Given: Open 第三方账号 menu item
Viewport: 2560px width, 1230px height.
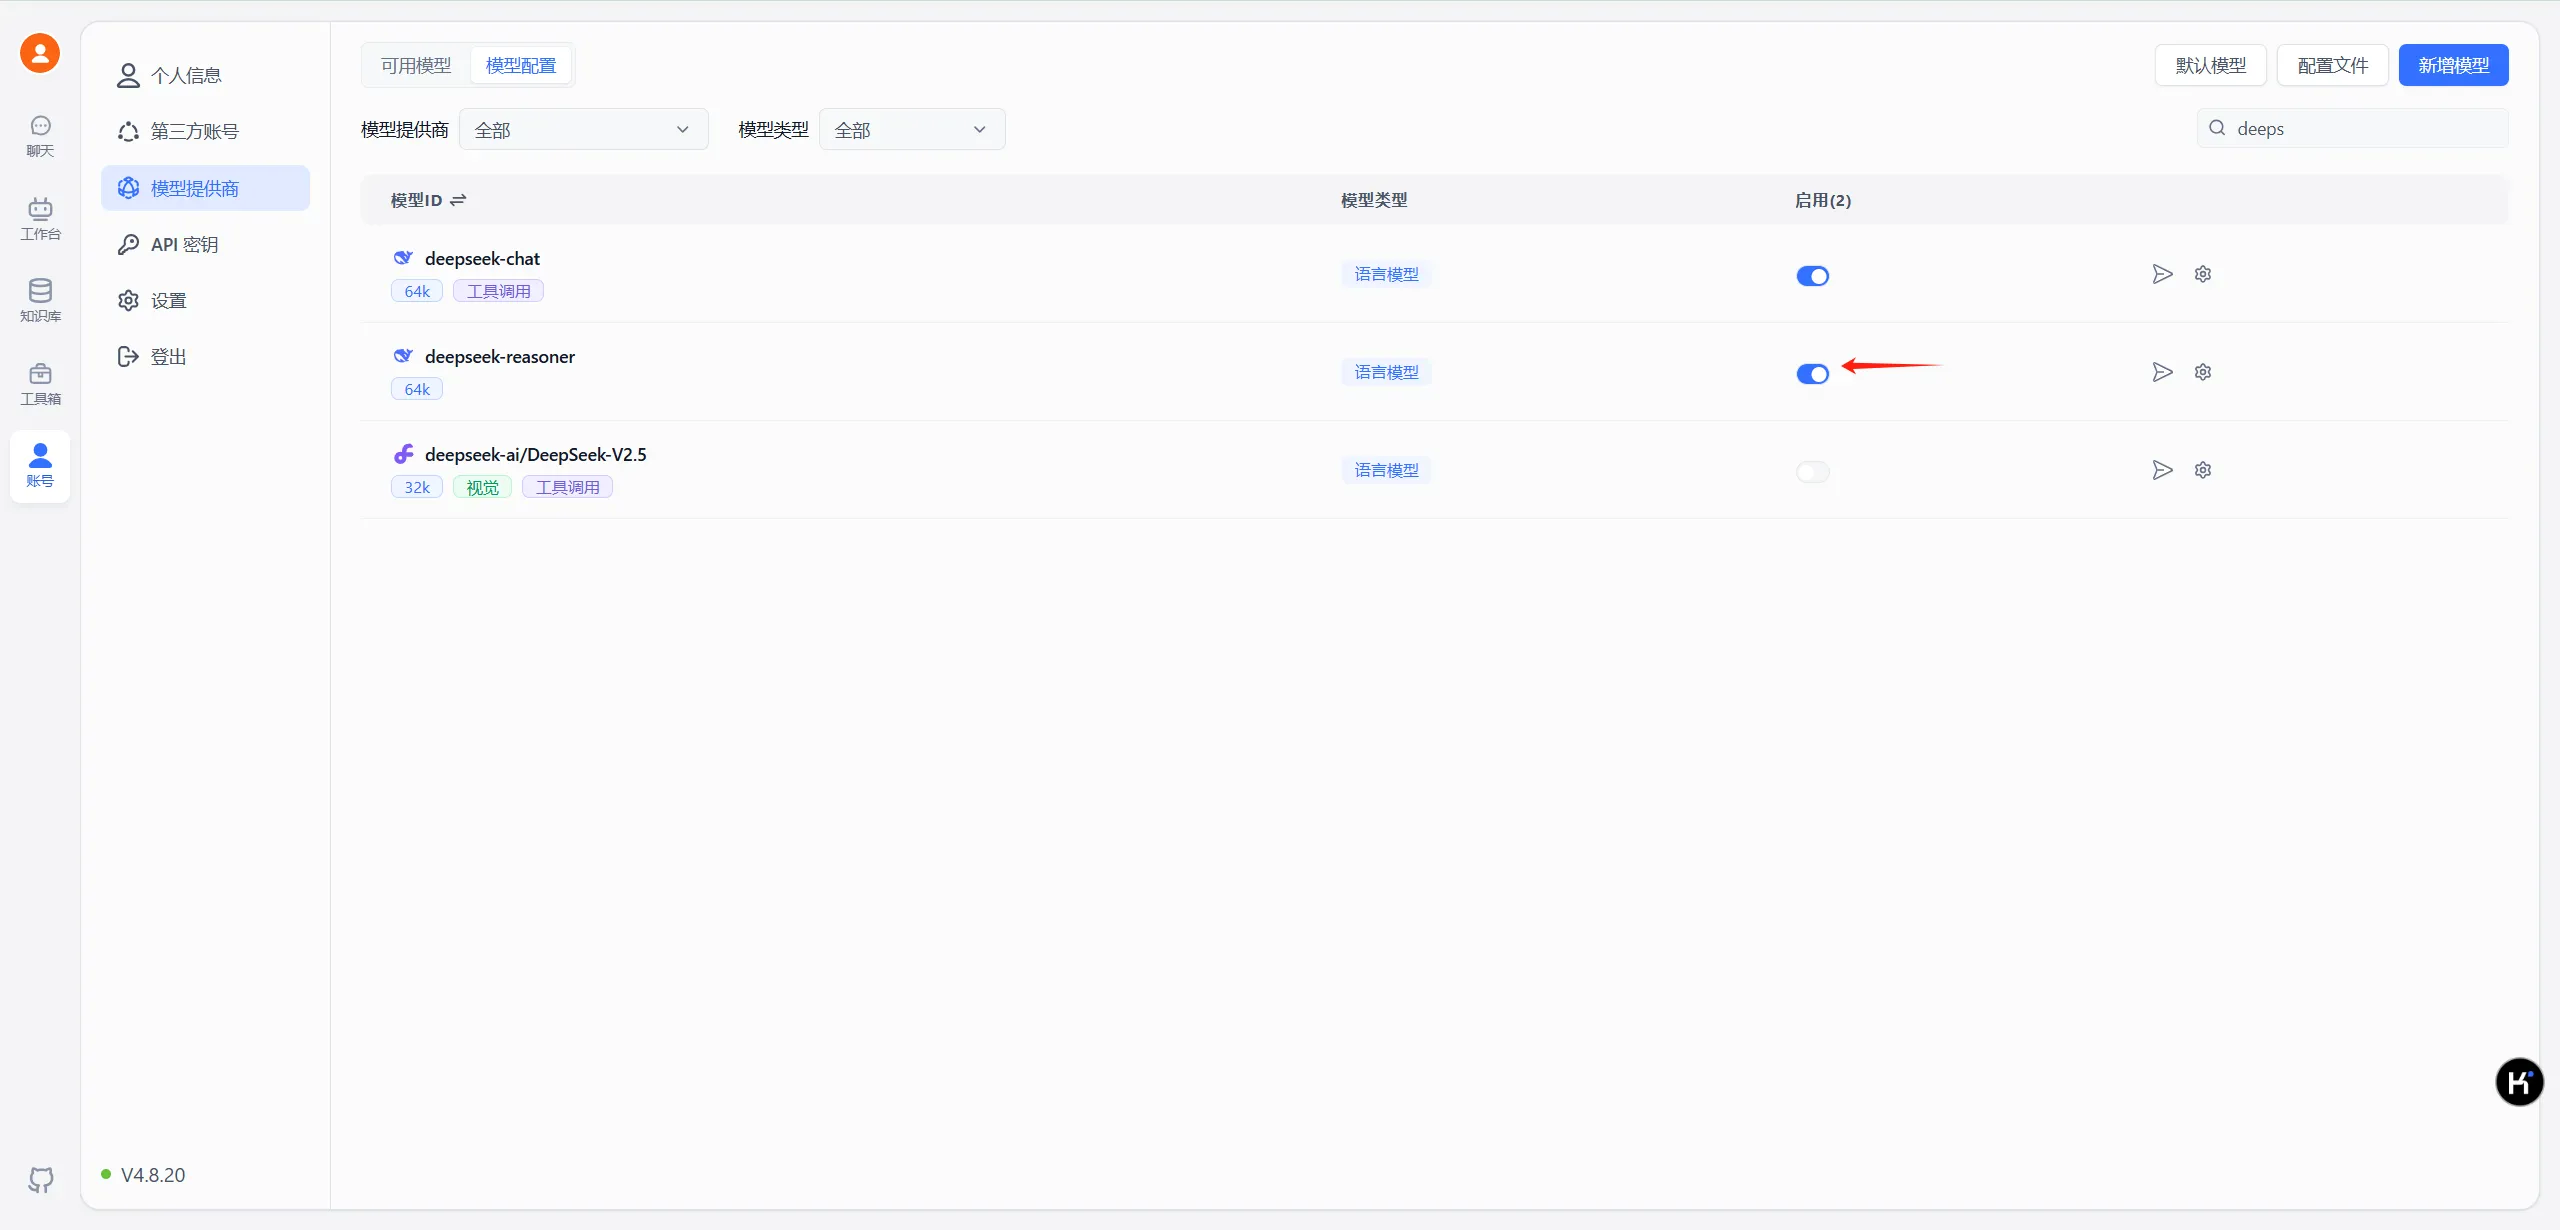Looking at the screenshot, I should click(x=205, y=131).
